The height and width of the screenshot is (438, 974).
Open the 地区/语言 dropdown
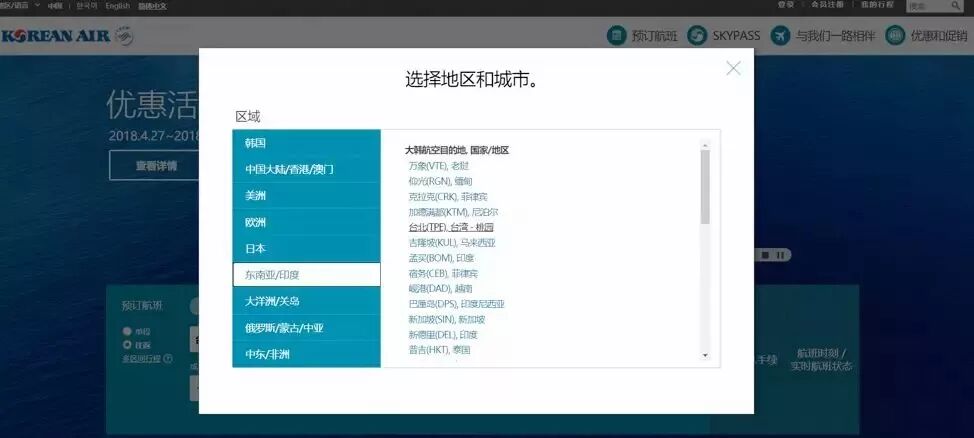pos(20,5)
